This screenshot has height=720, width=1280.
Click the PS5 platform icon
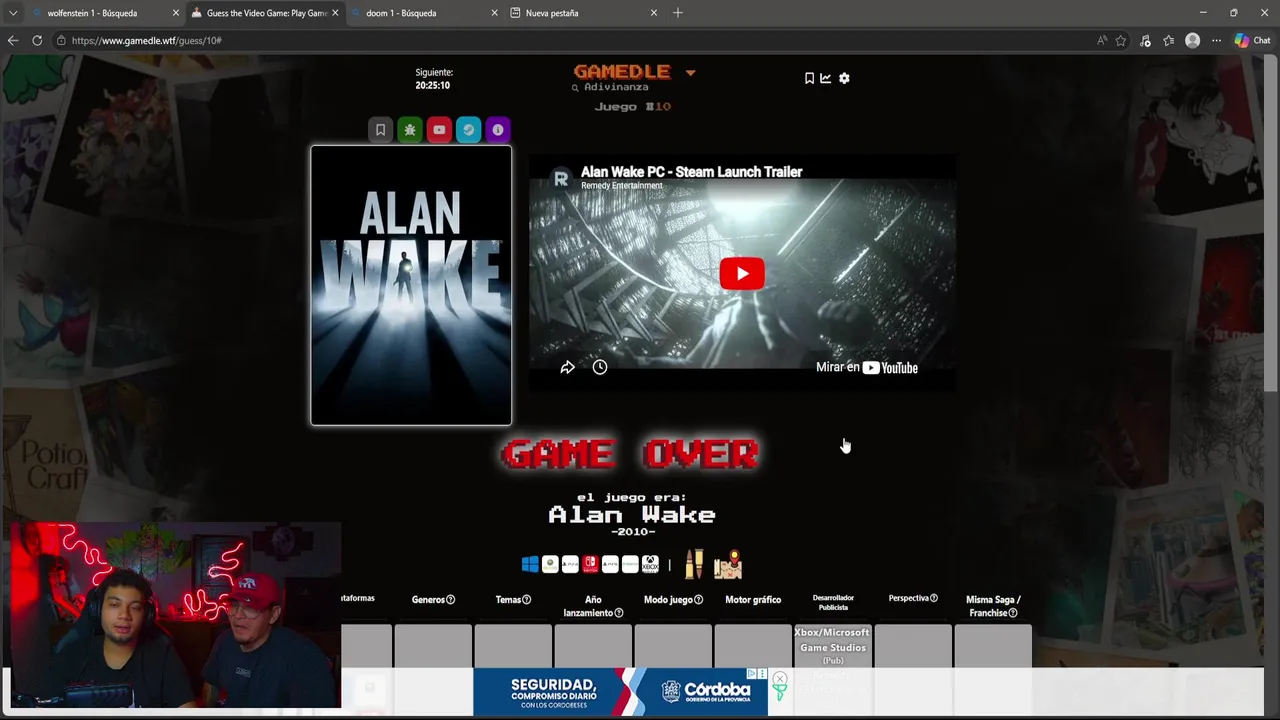click(x=610, y=565)
